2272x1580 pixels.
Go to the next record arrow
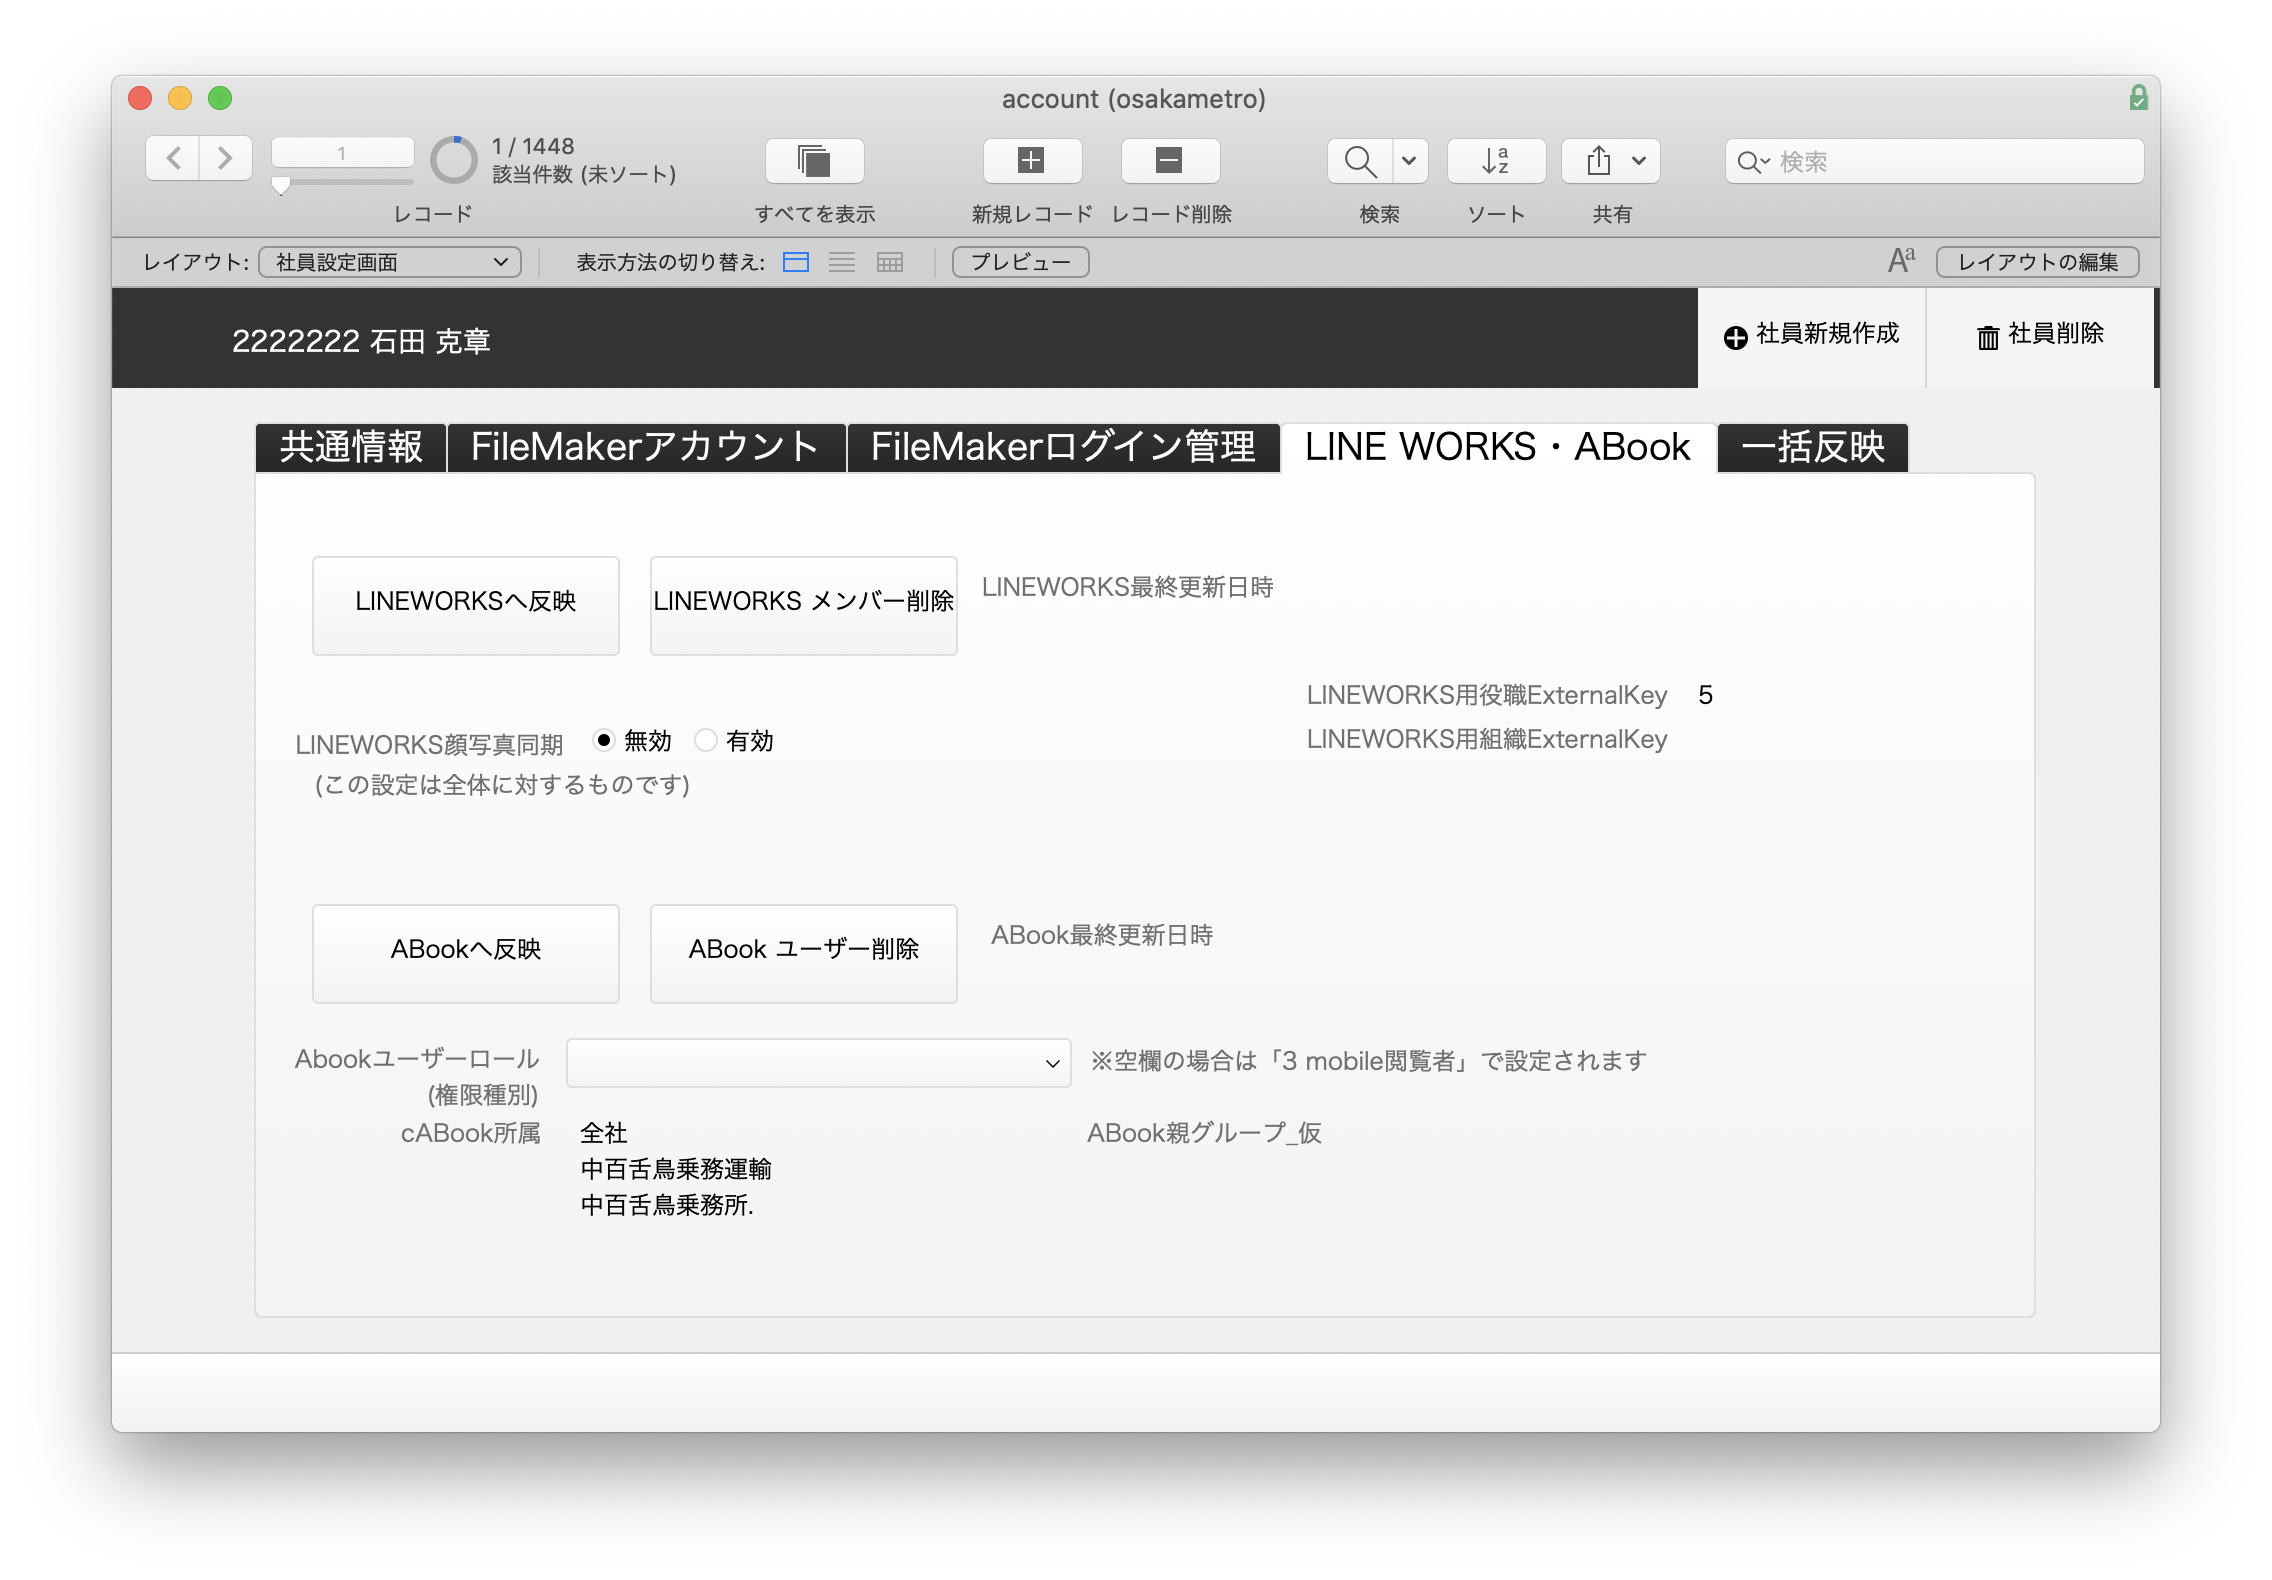(225, 159)
